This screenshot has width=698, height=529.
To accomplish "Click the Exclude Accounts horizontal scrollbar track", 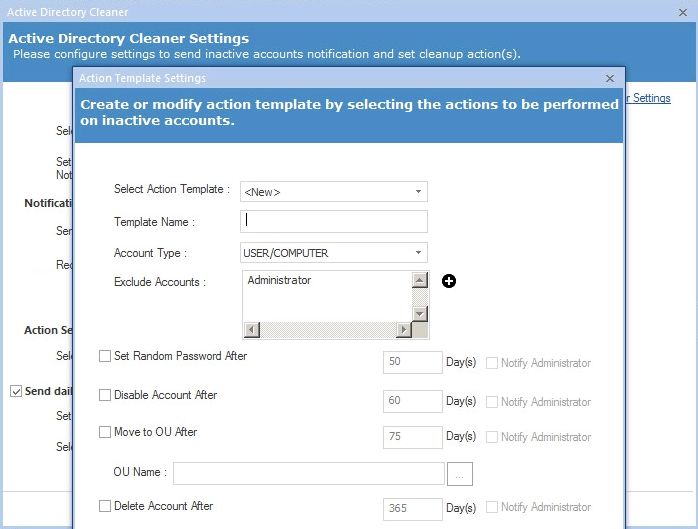I will [328, 330].
